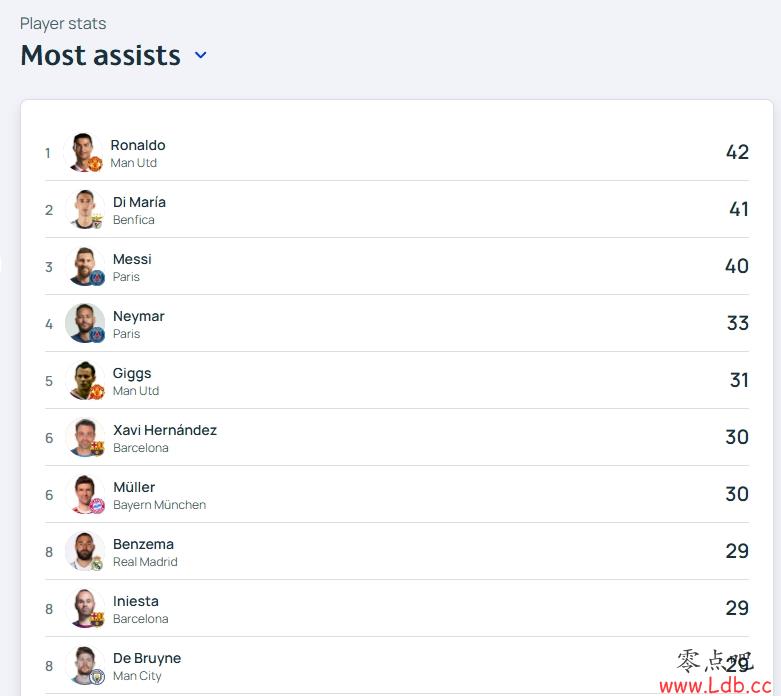Click the Benfica crest on Di María's photo
Image resolution: width=781 pixels, height=696 pixels.
(97, 221)
